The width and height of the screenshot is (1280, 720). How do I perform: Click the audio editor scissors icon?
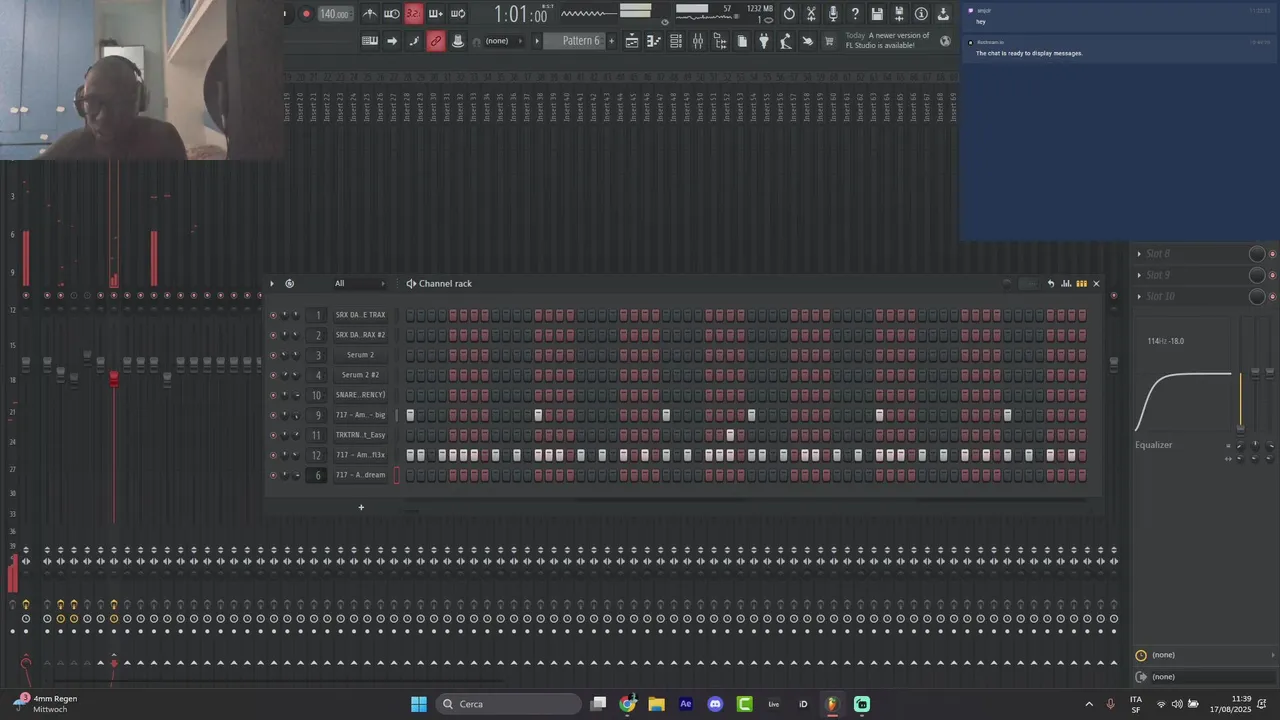pyautogui.click(x=811, y=14)
